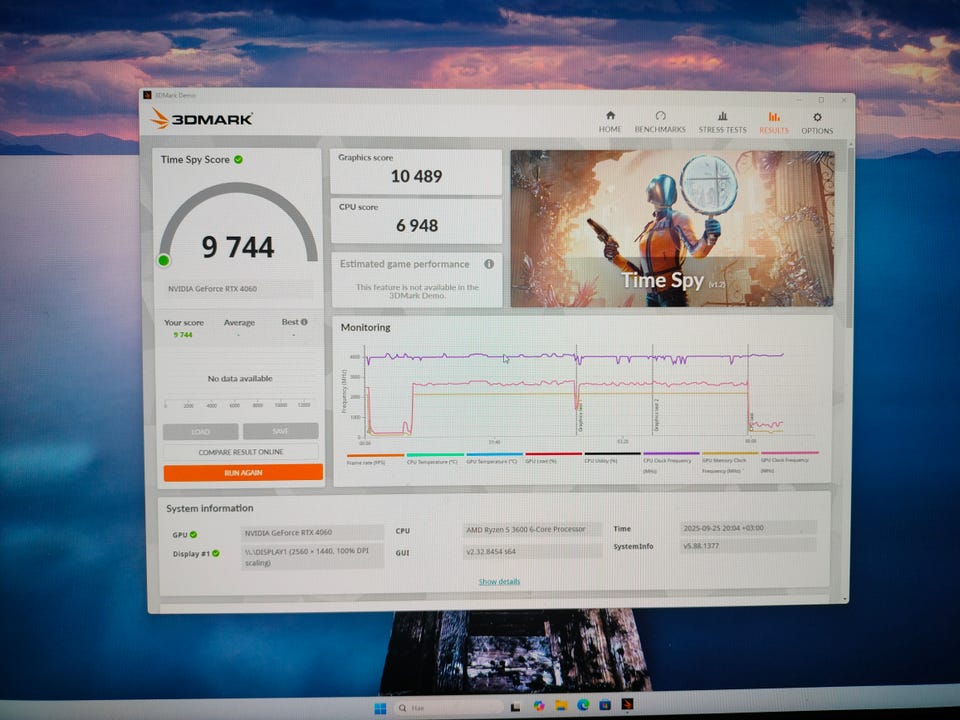Click the GPU field in System information
The image size is (960, 720).
pos(312,533)
